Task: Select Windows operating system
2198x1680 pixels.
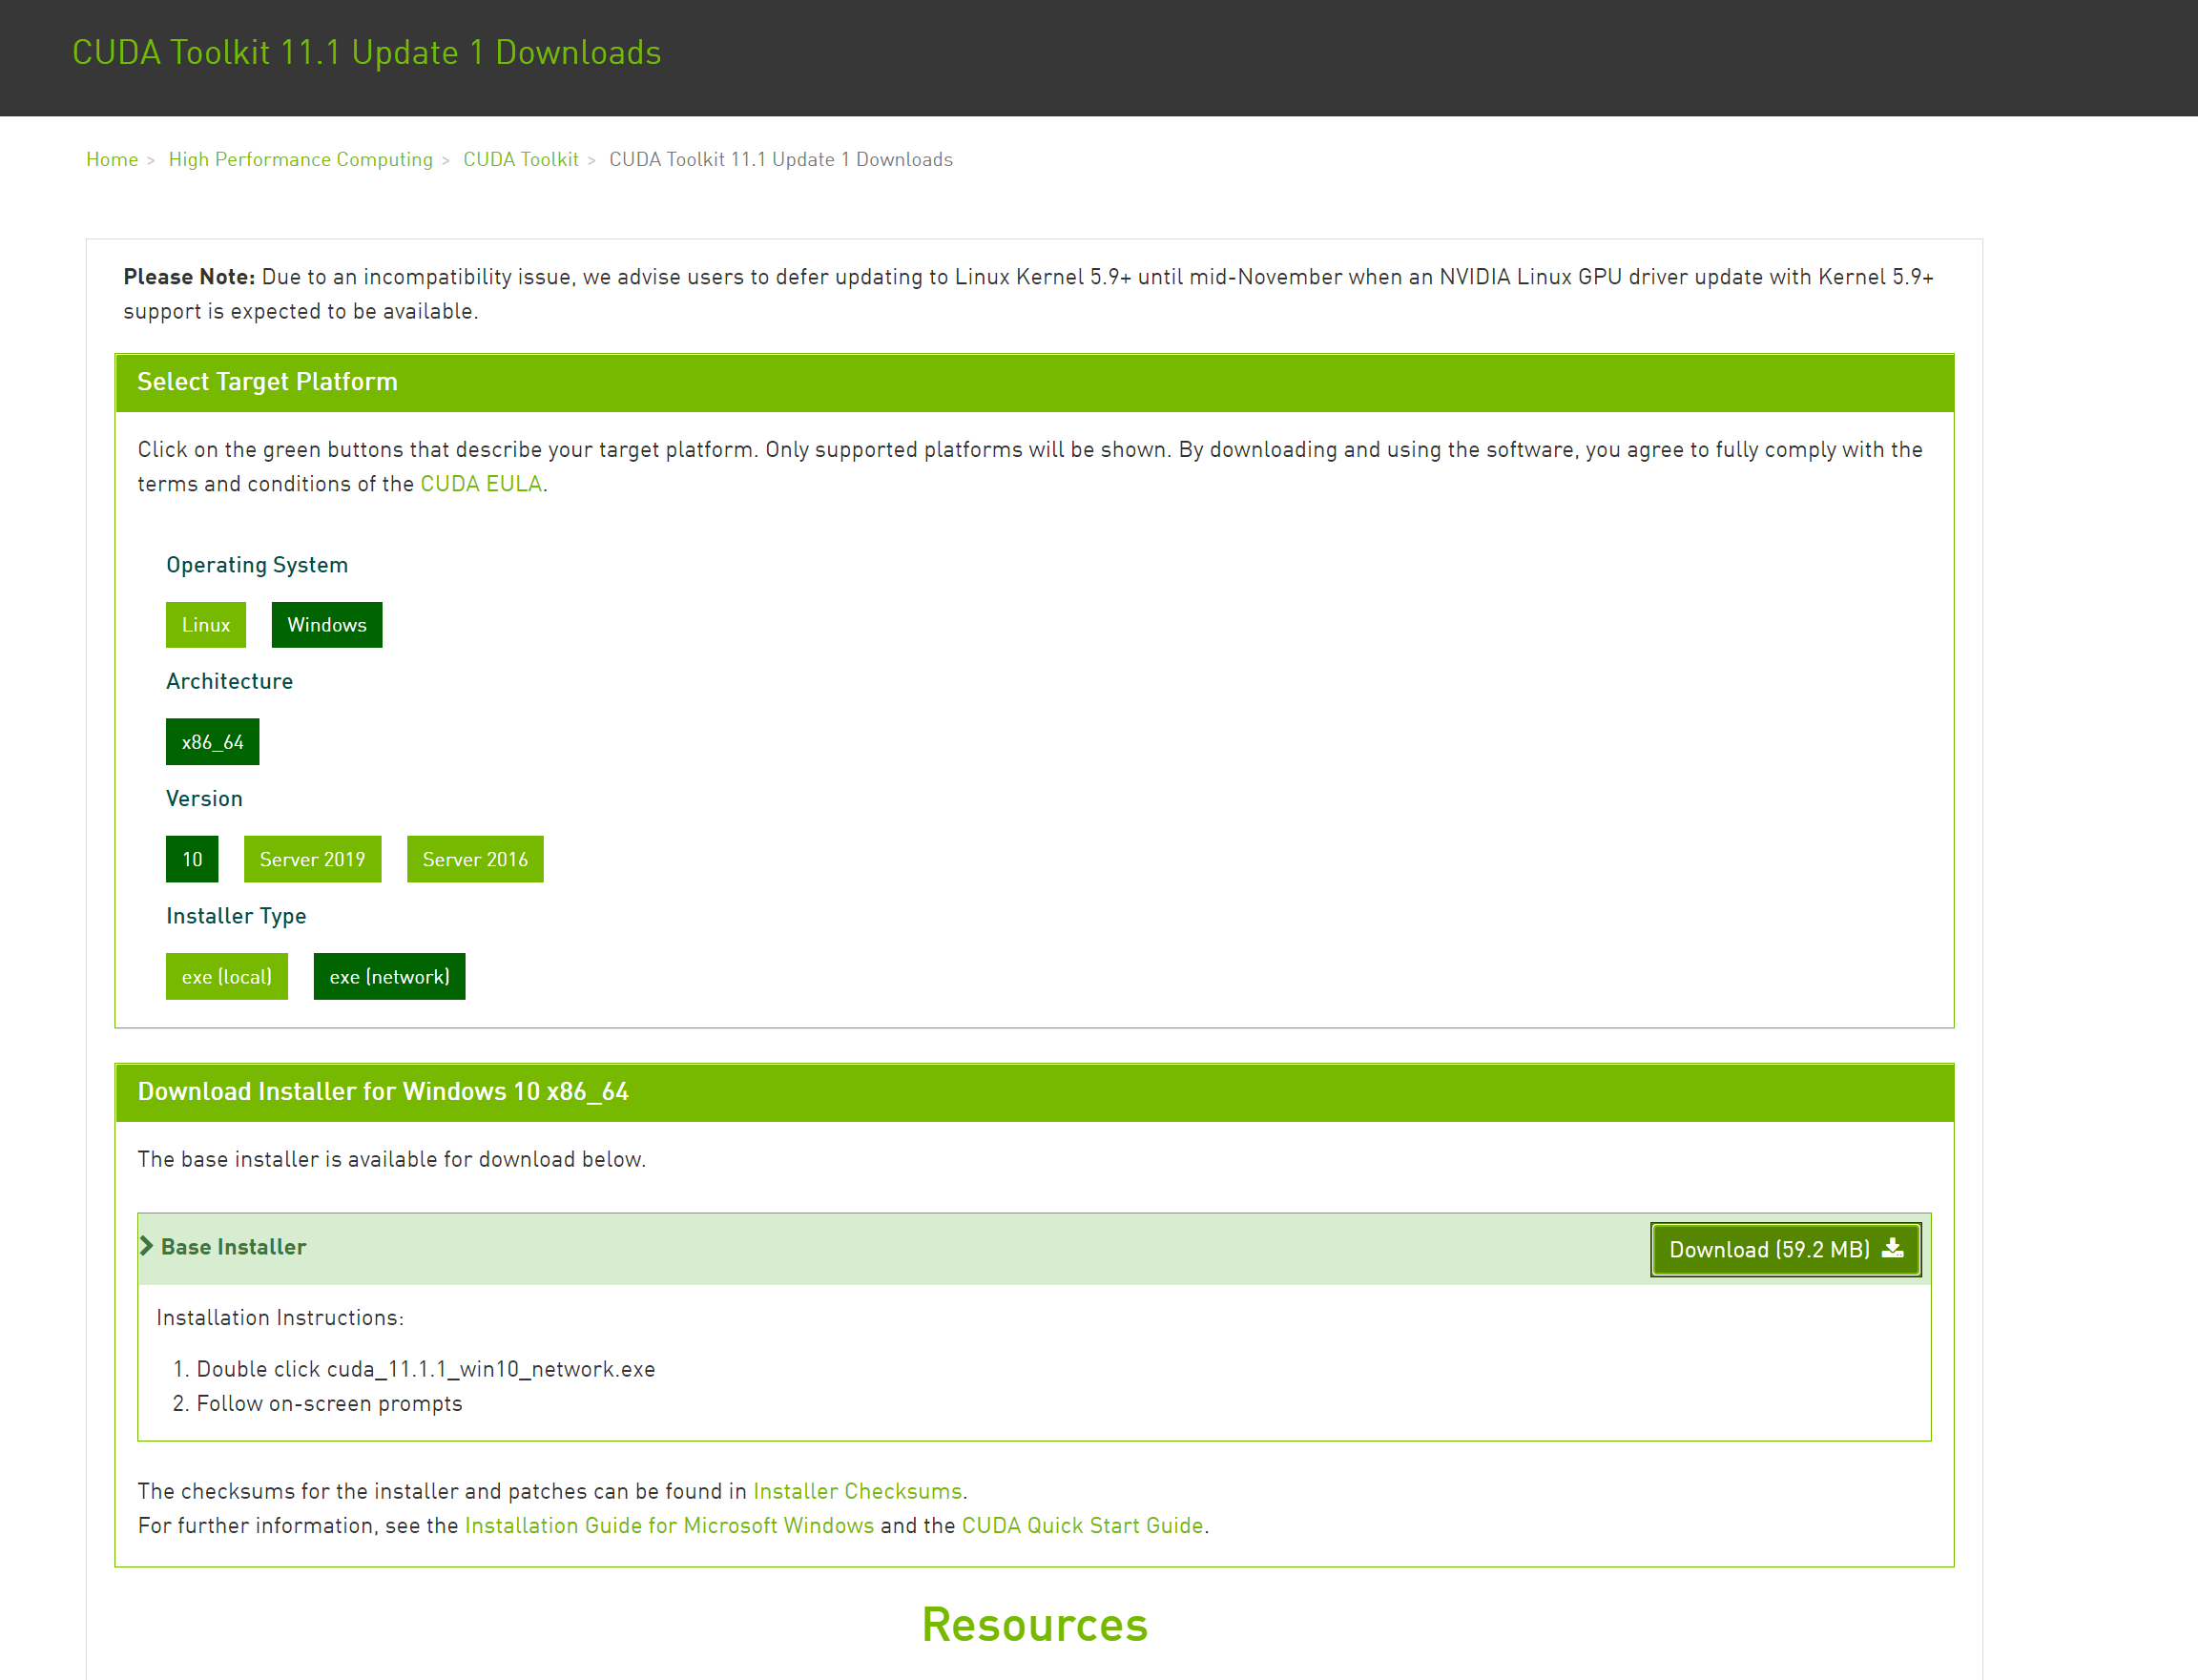Action: click(x=326, y=625)
